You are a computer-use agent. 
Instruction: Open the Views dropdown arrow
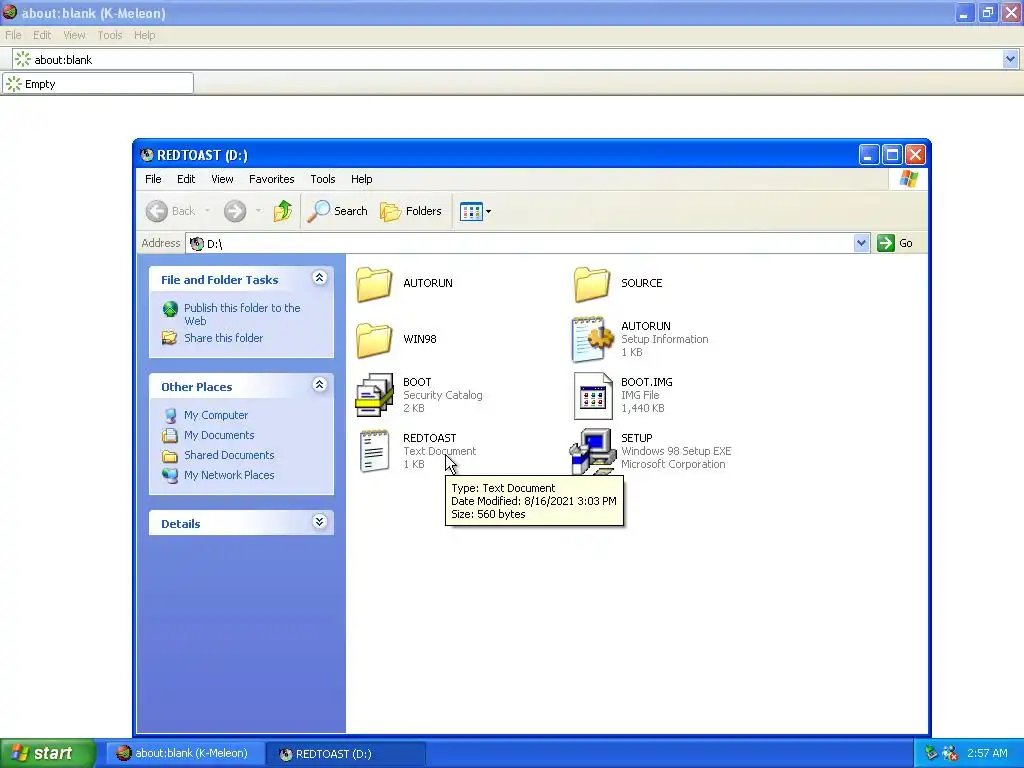[x=488, y=212]
